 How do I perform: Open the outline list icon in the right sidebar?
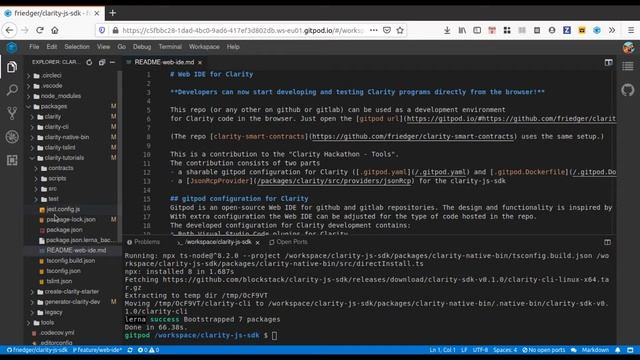(628, 66)
